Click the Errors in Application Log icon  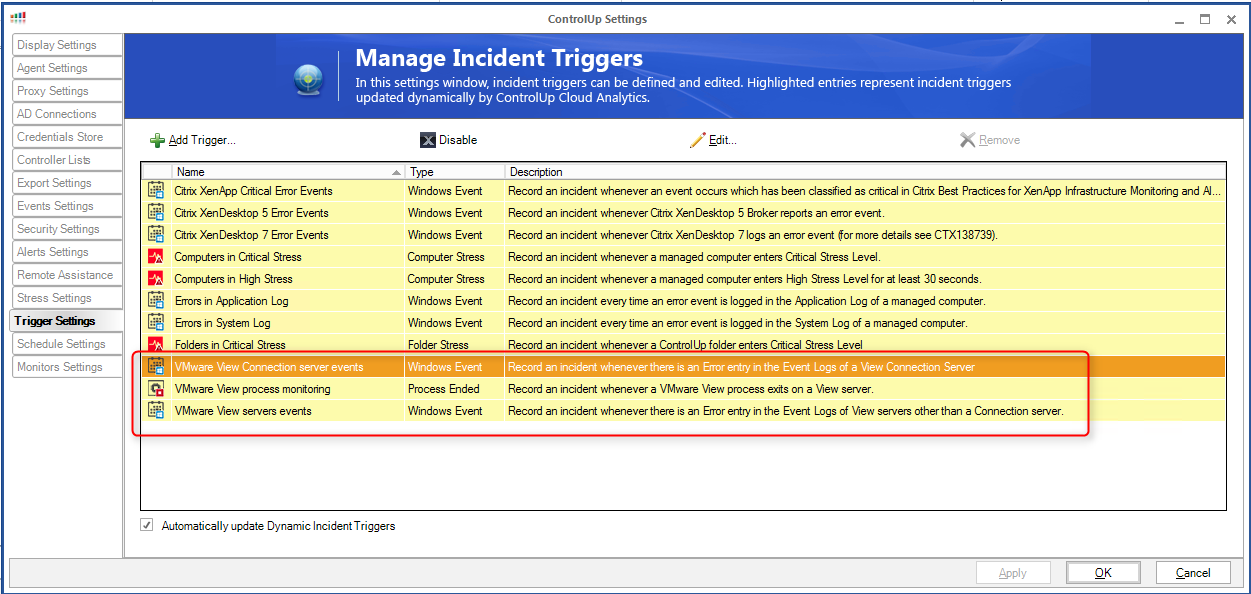tap(156, 300)
